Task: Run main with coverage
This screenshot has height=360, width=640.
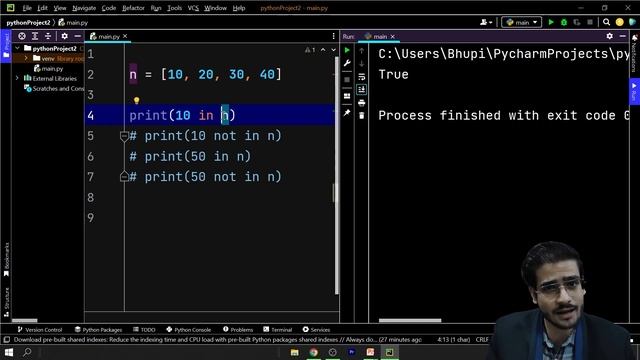Action: click(577, 22)
